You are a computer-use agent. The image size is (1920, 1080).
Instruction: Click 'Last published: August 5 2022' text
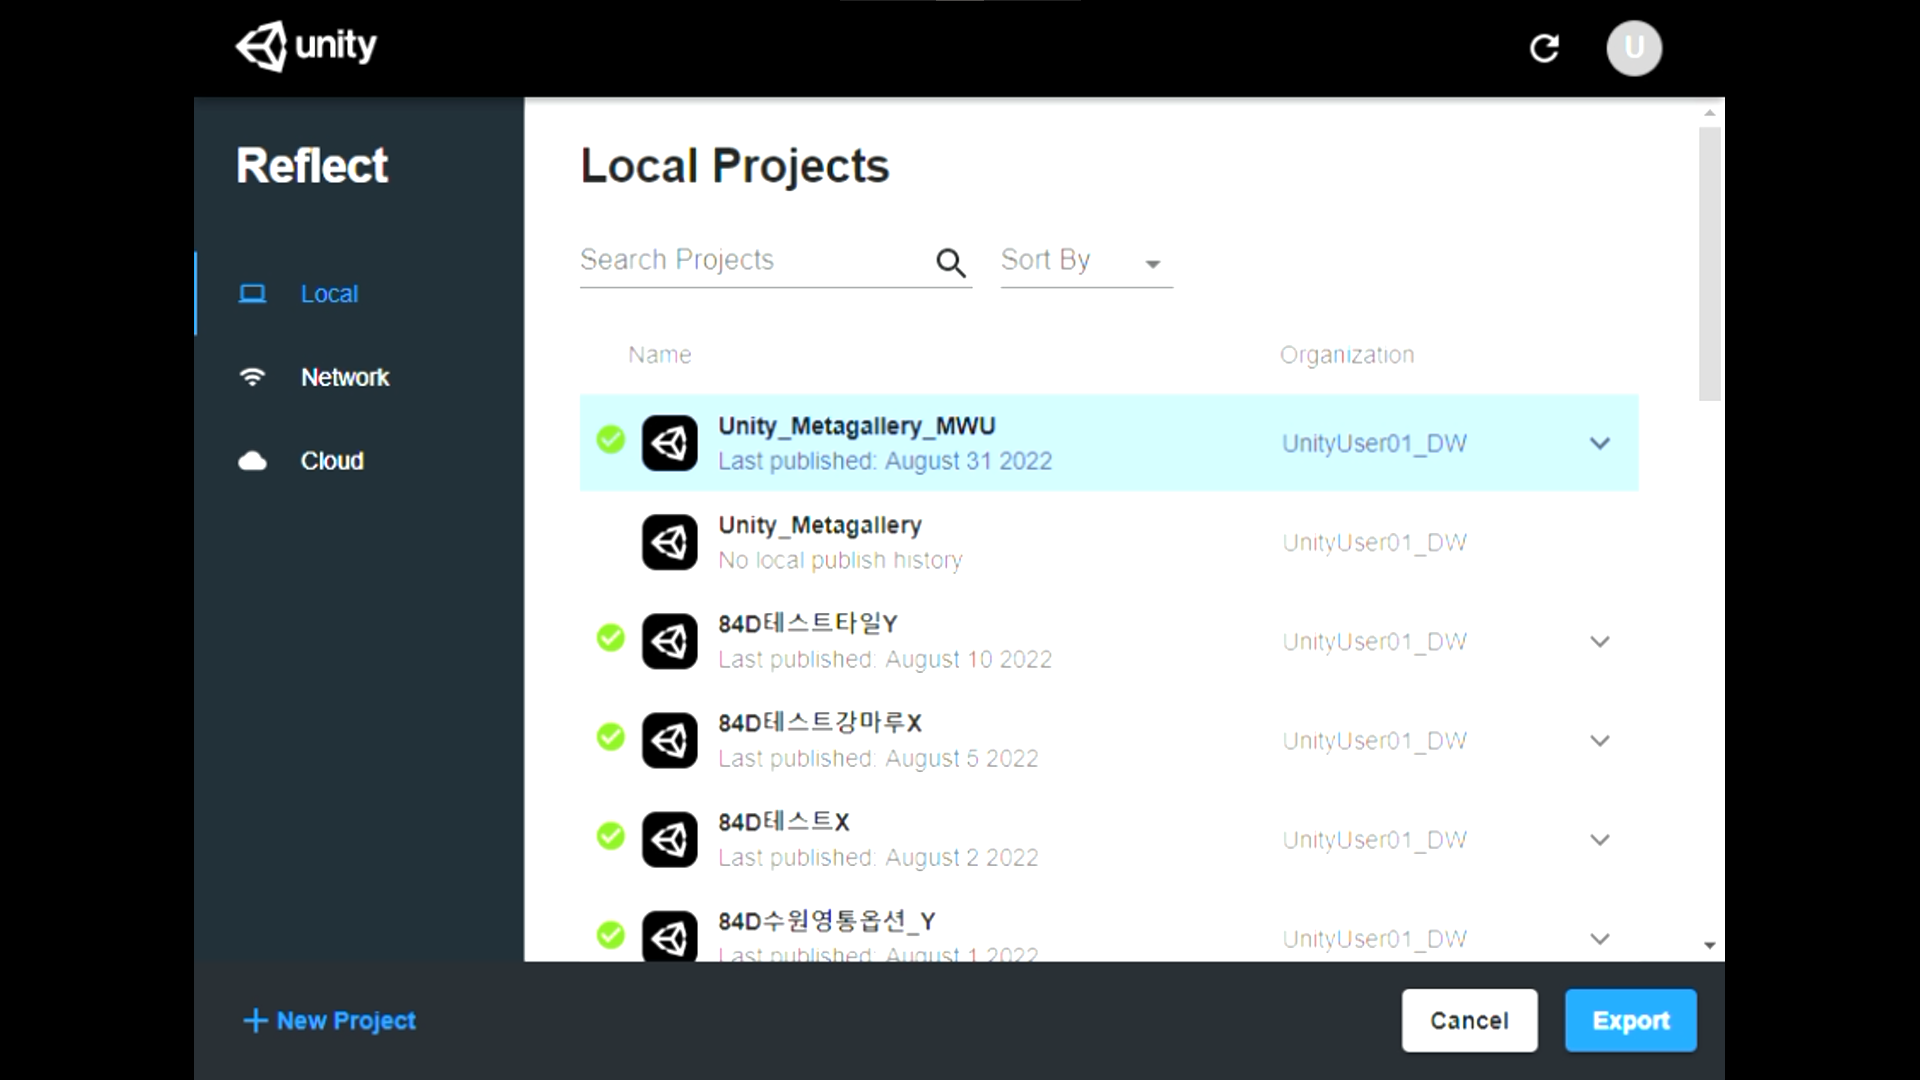878,758
